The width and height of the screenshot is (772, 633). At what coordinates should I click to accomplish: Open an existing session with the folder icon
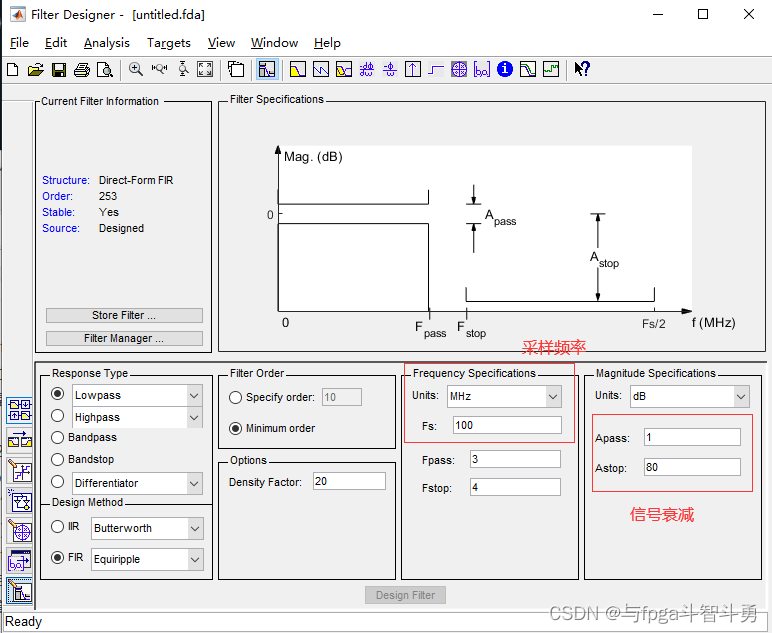35,69
